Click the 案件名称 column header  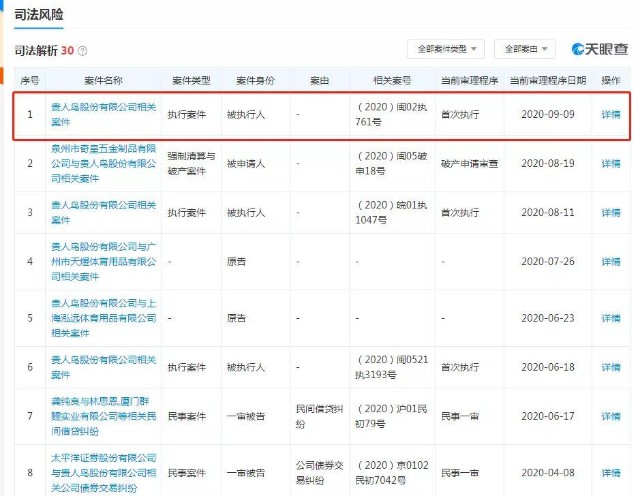103,80
